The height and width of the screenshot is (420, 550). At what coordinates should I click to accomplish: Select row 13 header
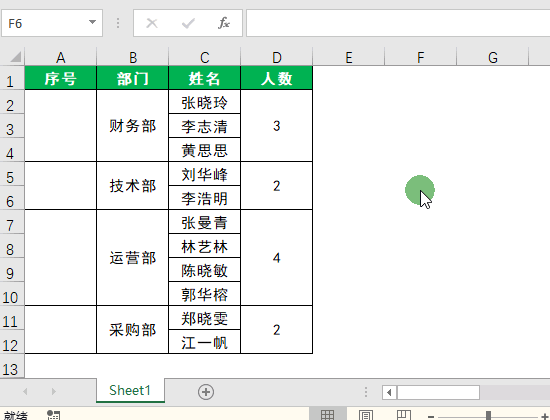point(12,366)
